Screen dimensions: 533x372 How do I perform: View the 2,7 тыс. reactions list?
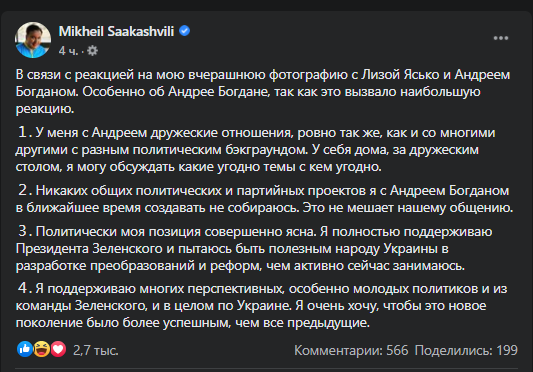click(x=96, y=350)
